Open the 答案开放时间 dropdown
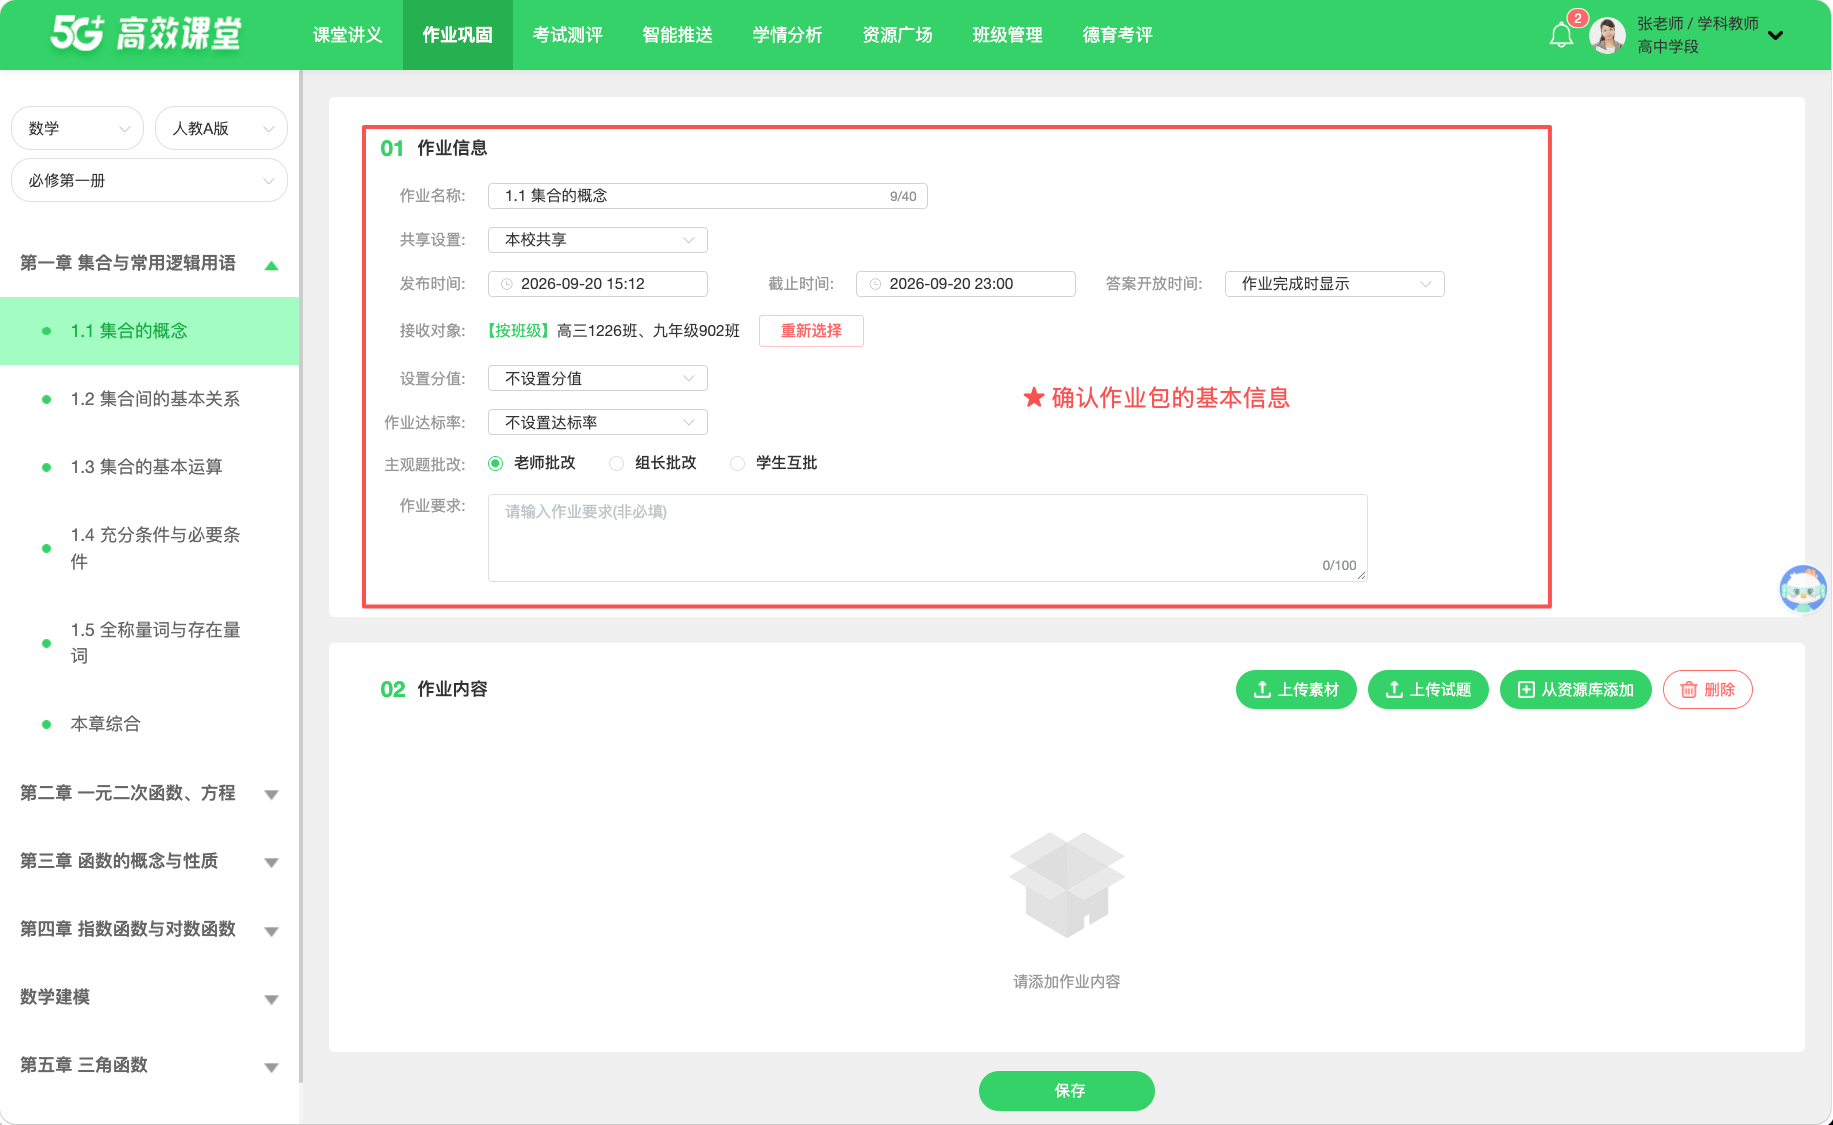Viewport: 1833px width, 1125px height. pyautogui.click(x=1334, y=284)
